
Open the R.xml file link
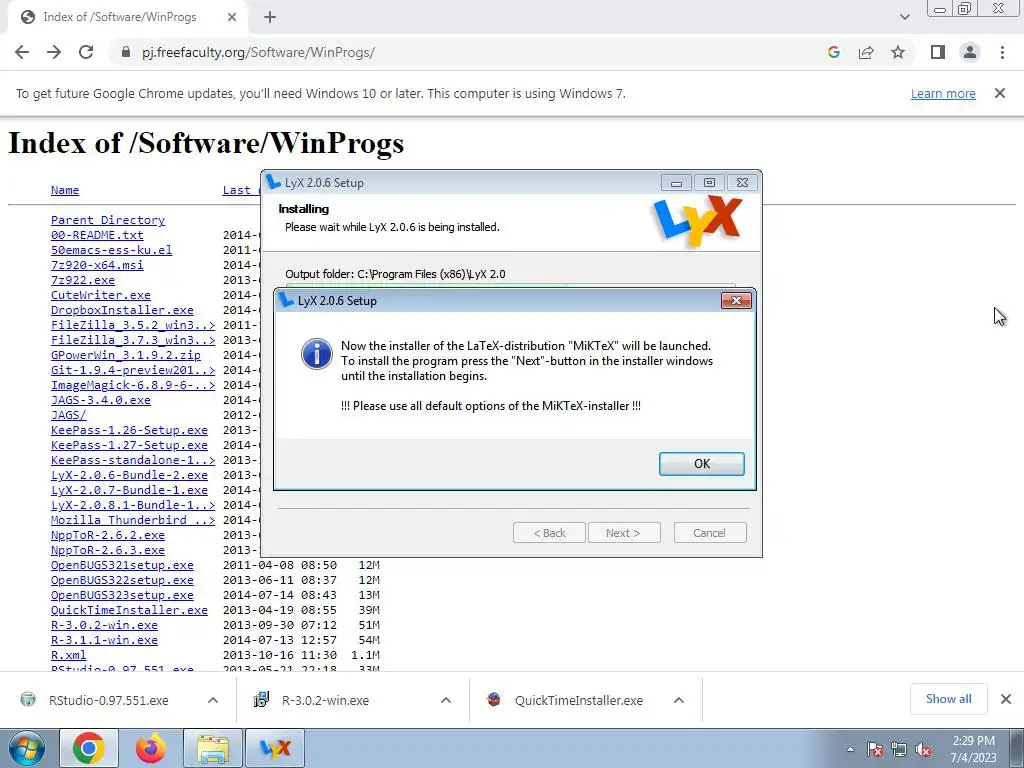pos(68,656)
